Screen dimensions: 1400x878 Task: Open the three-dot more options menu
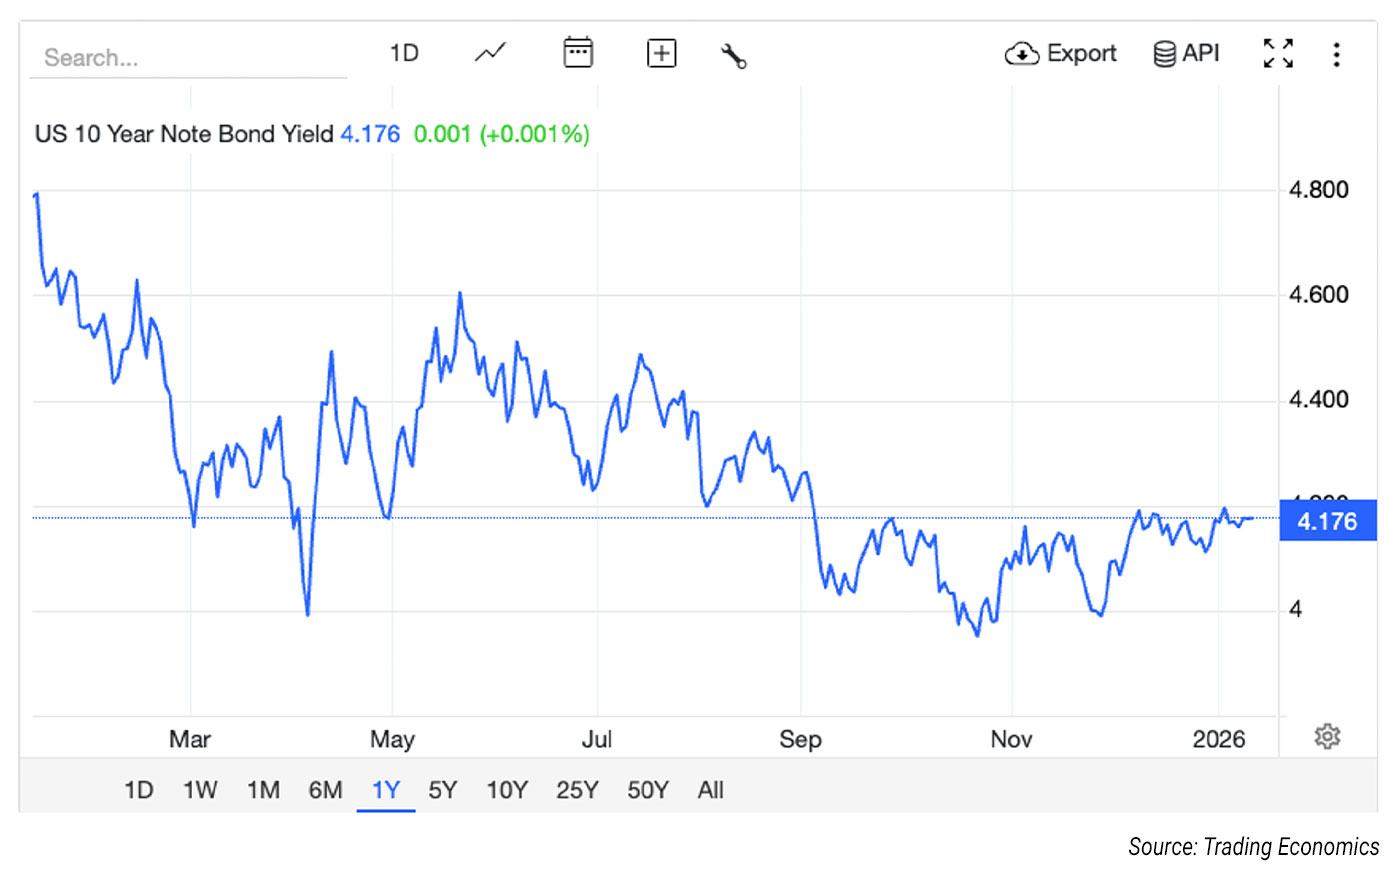[x=1336, y=54]
